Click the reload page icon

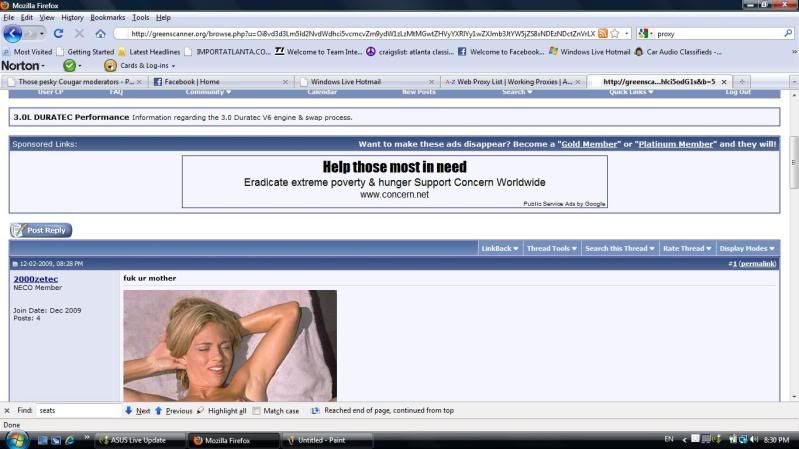click(59, 33)
